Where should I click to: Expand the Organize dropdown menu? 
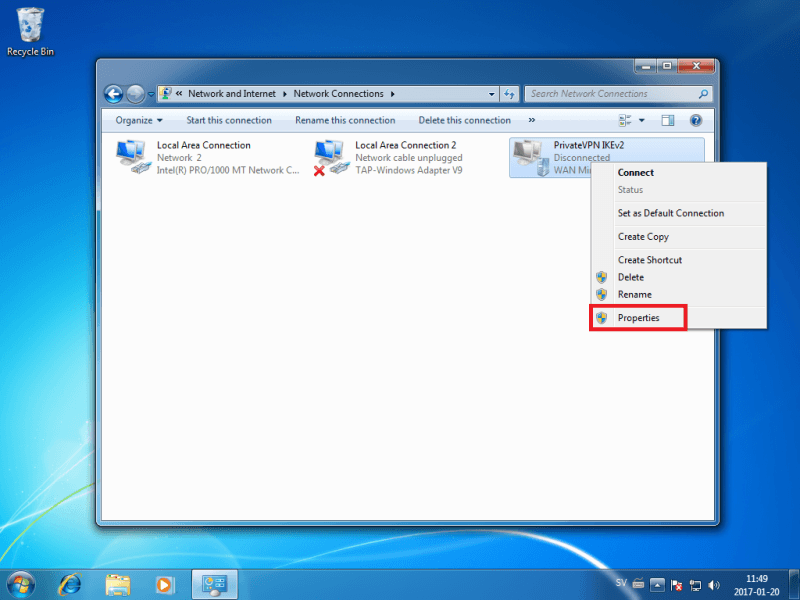pyautogui.click(x=139, y=120)
